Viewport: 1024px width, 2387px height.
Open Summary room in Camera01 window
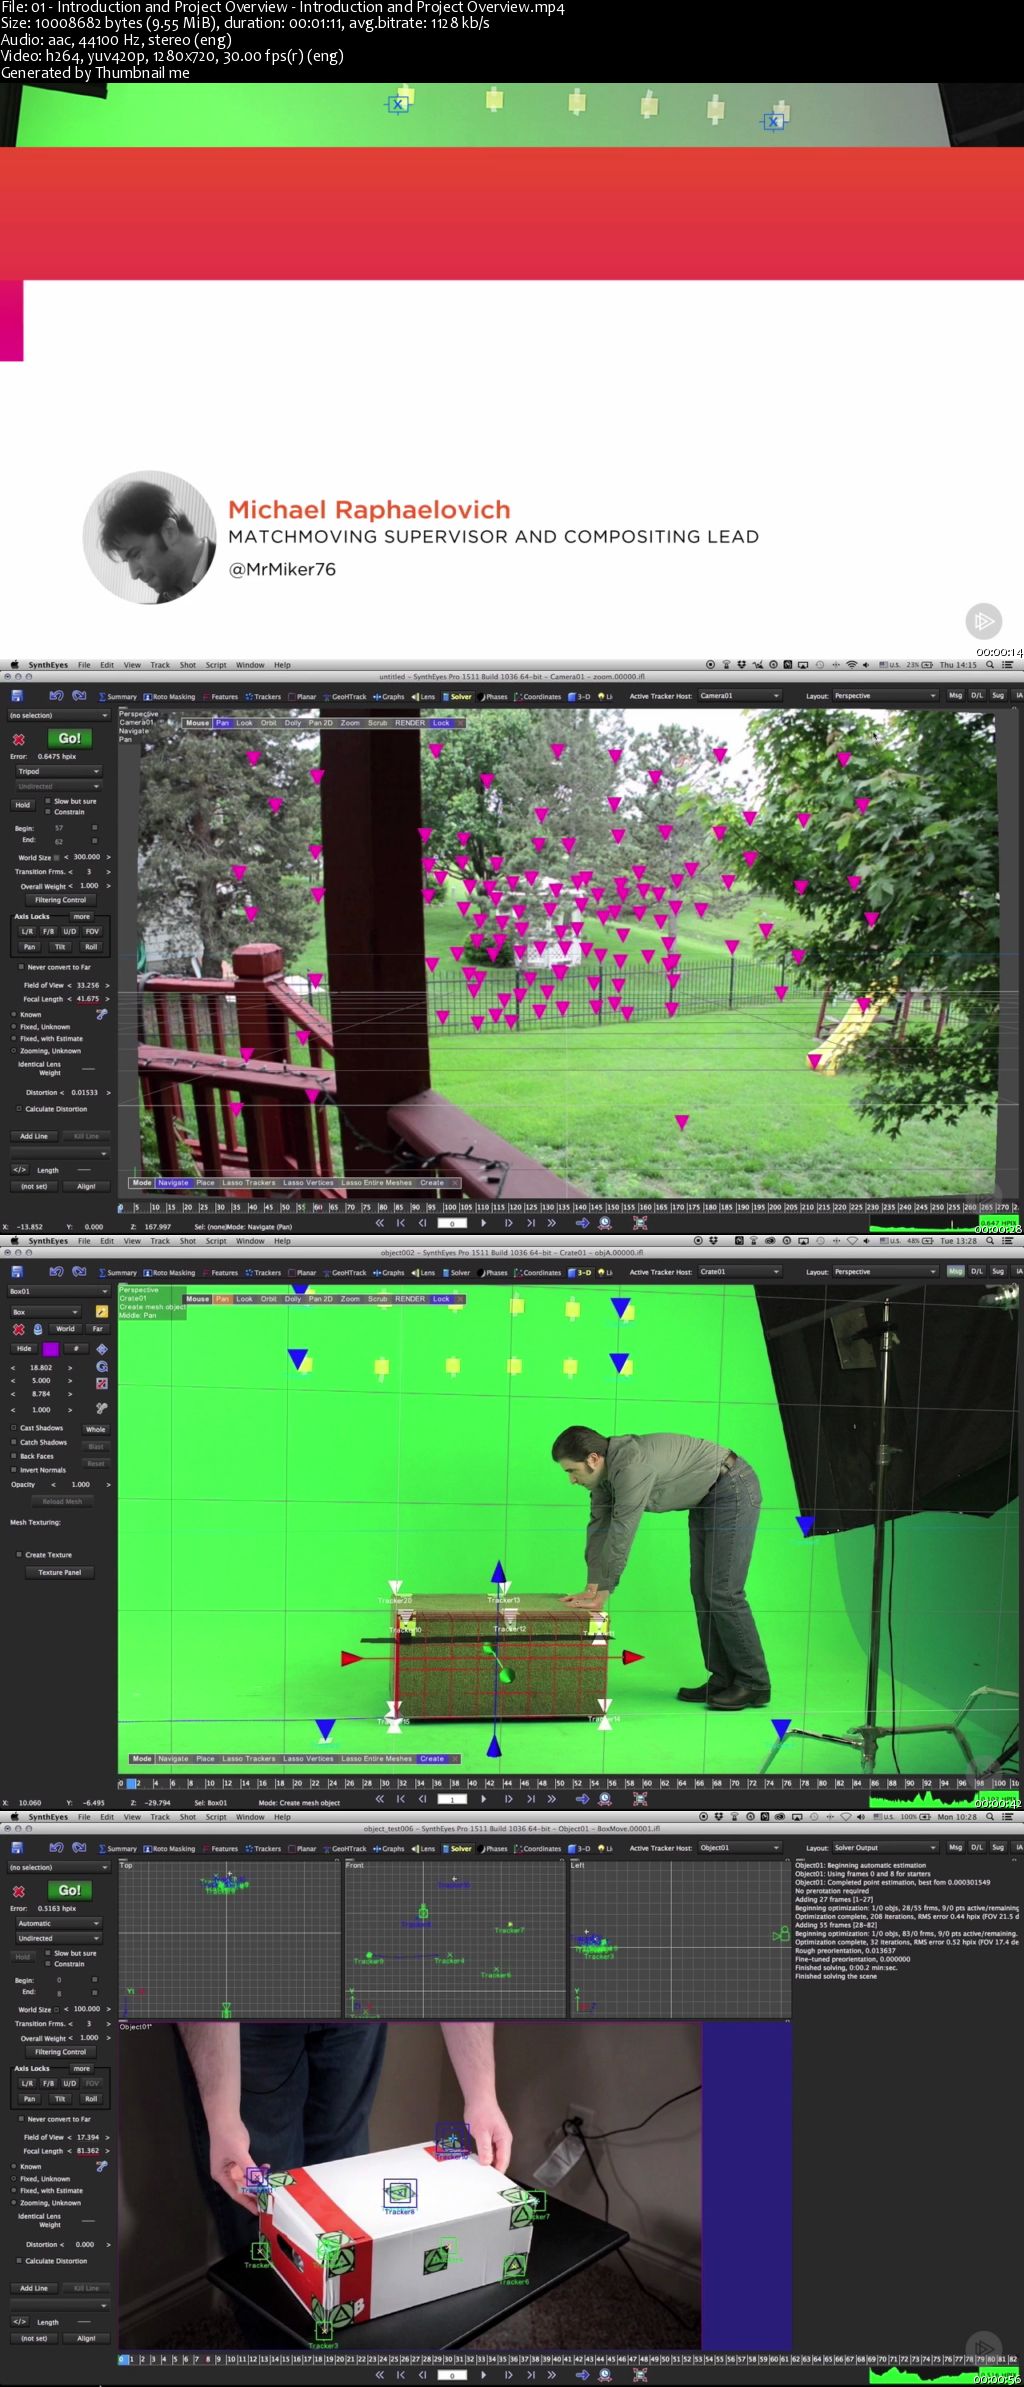tap(119, 697)
